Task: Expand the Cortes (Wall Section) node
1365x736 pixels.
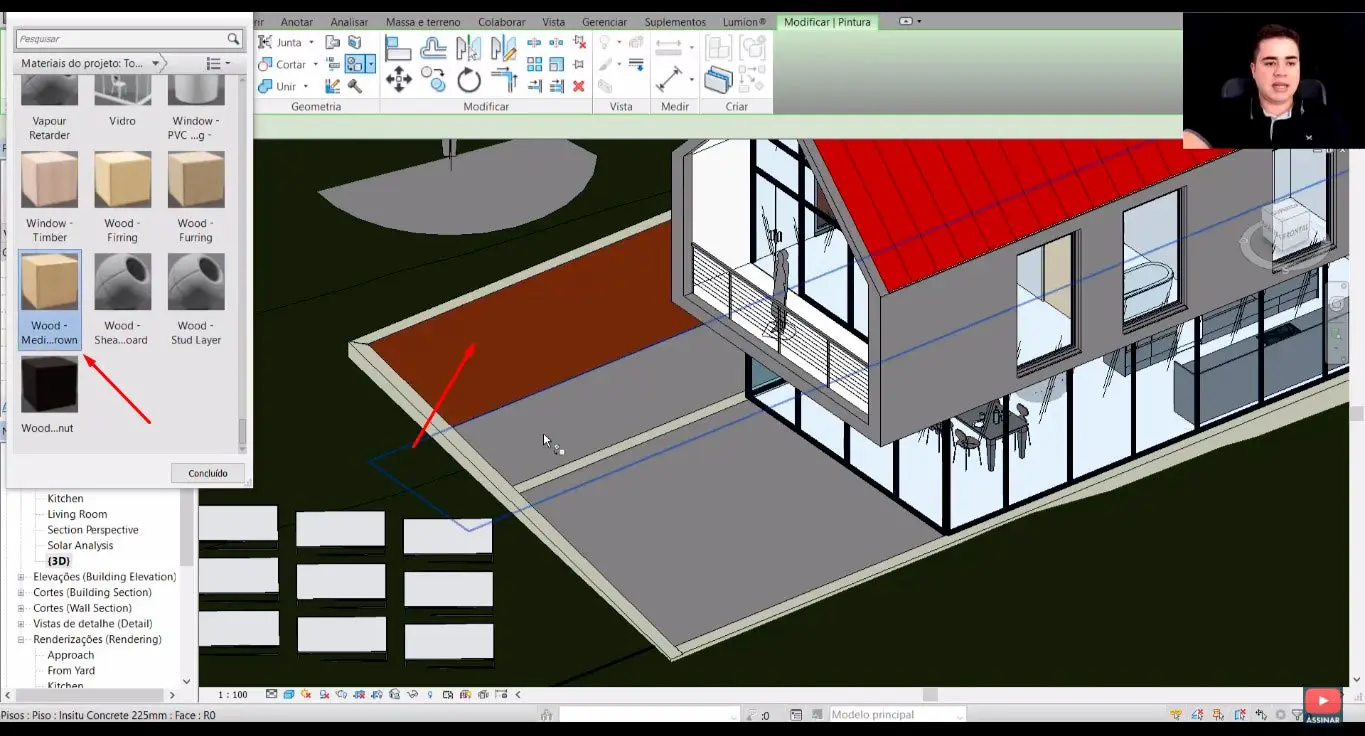Action: click(x=22, y=608)
